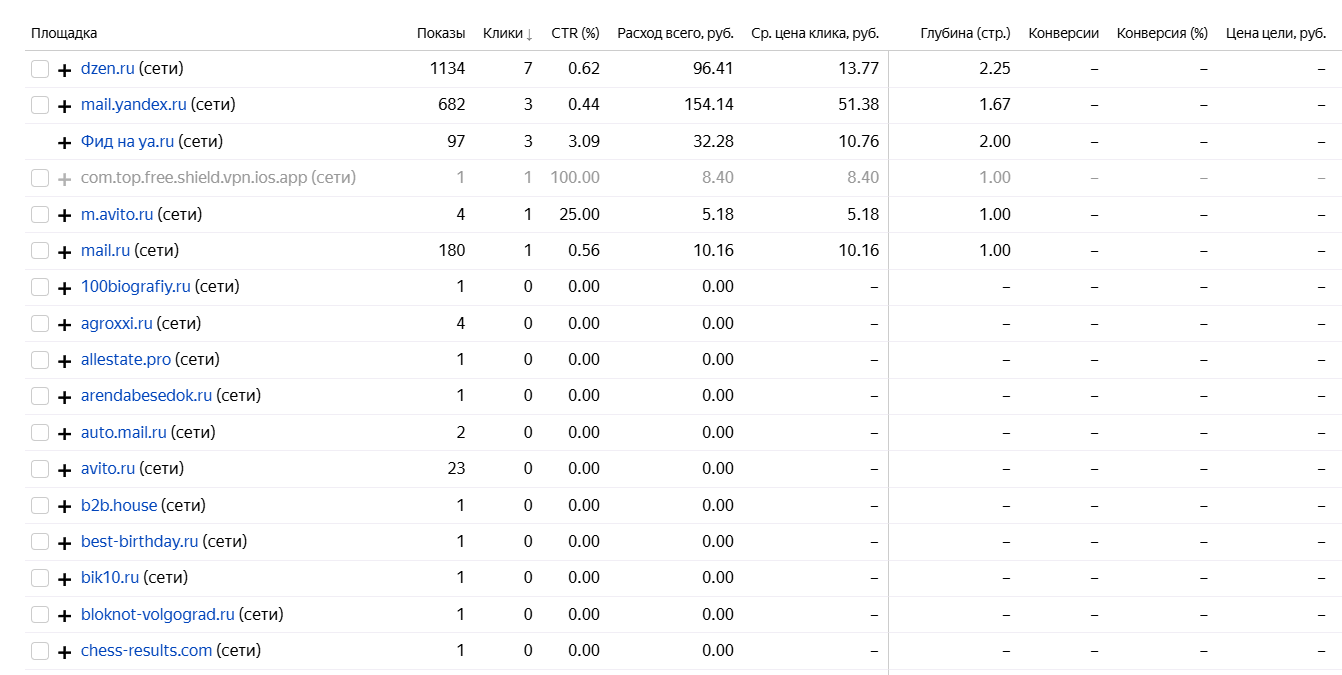
Task: Open the arendabesedok.ru link
Action: (146, 395)
